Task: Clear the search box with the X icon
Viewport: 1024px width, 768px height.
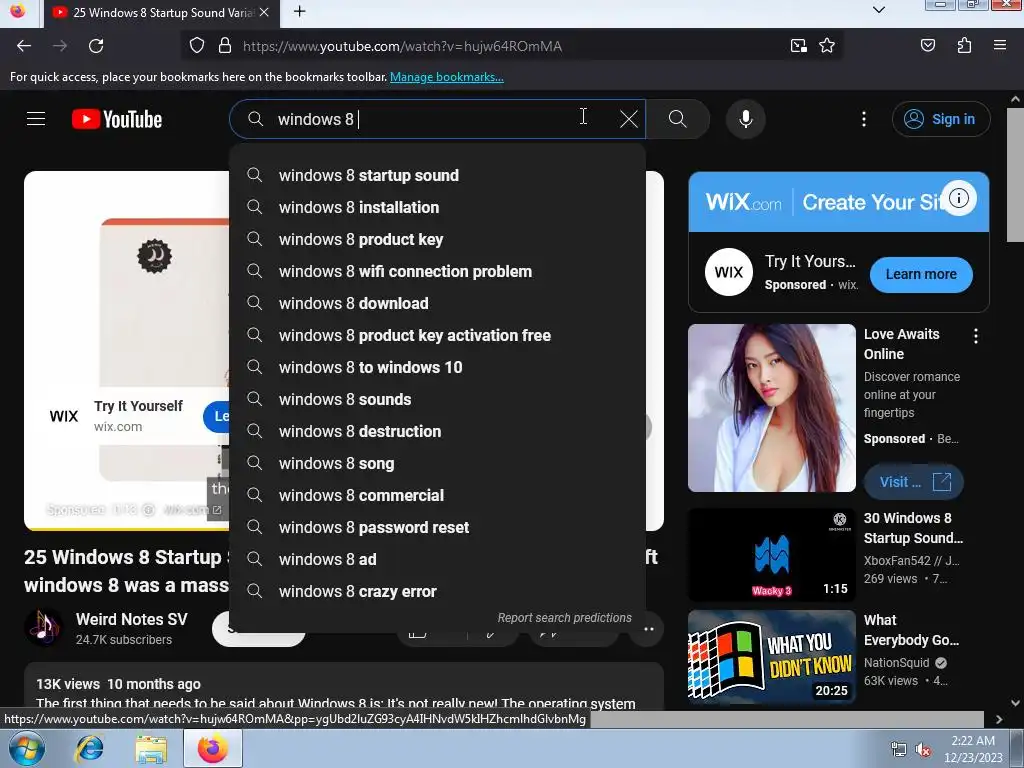Action: click(628, 119)
